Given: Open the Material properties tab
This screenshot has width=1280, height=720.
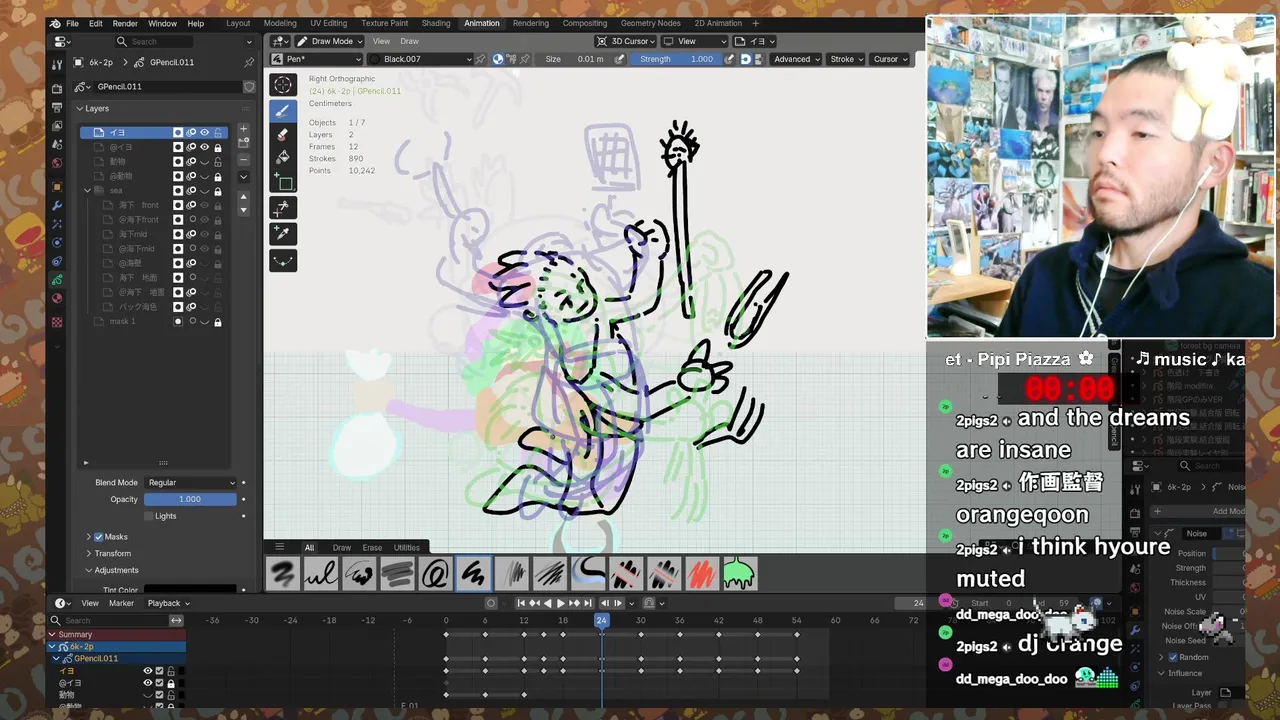Looking at the screenshot, I should [x=57, y=298].
